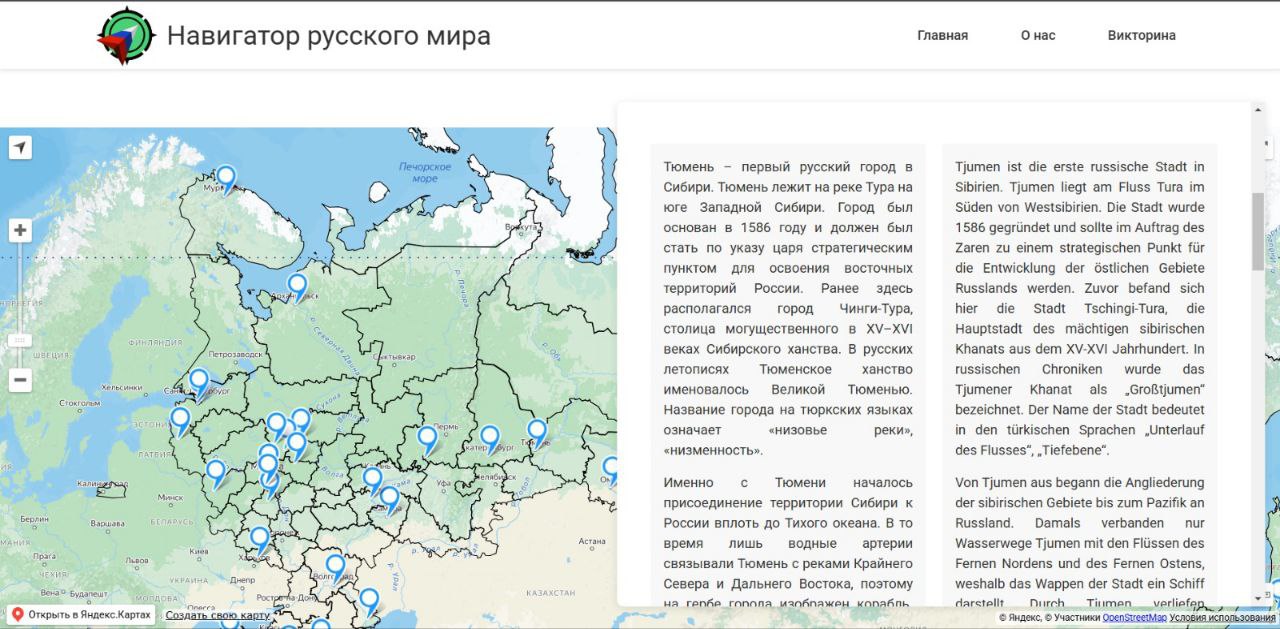
Task: Click the Volgograd map pin
Action: pyautogui.click(x=336, y=567)
